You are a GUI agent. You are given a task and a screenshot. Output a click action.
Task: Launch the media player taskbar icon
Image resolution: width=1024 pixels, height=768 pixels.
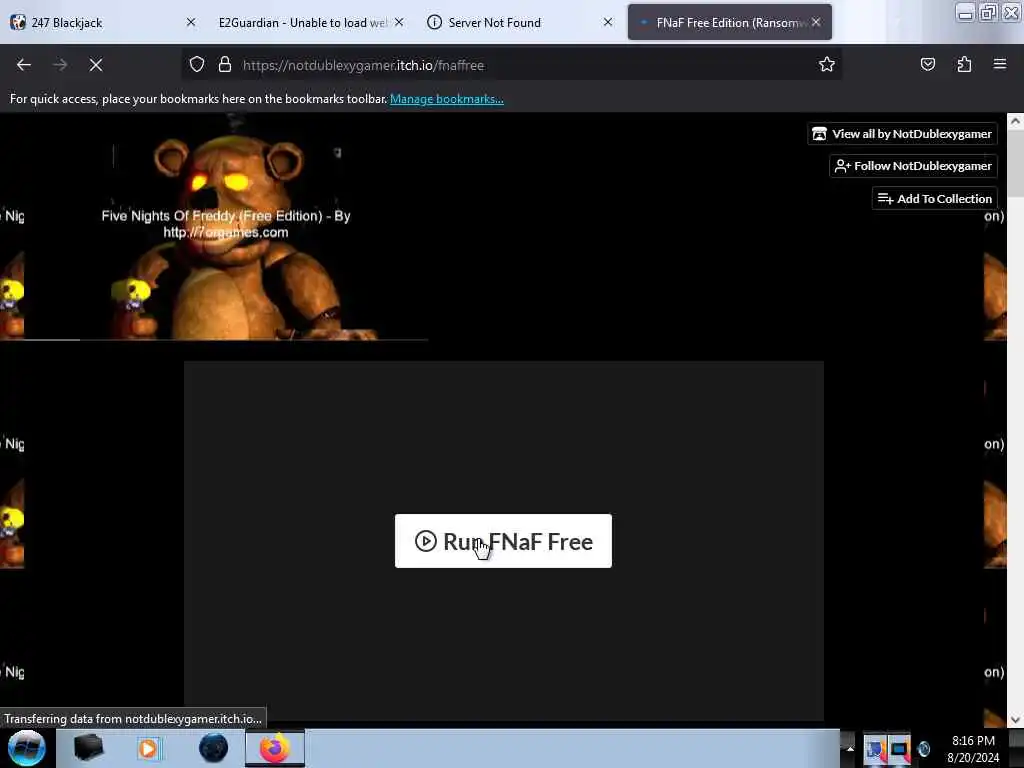tap(148, 748)
